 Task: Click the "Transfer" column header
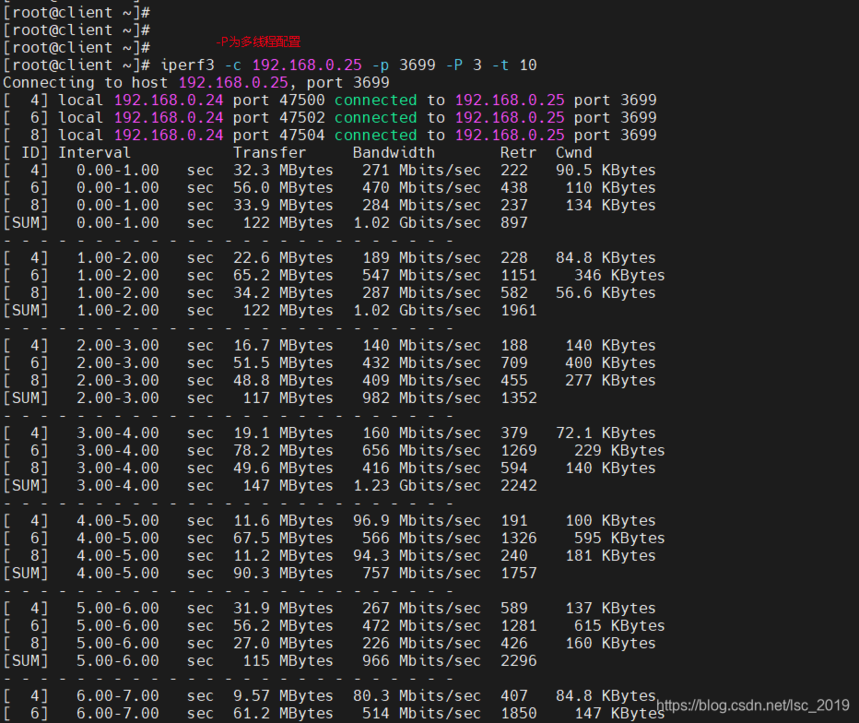pyautogui.click(x=270, y=153)
